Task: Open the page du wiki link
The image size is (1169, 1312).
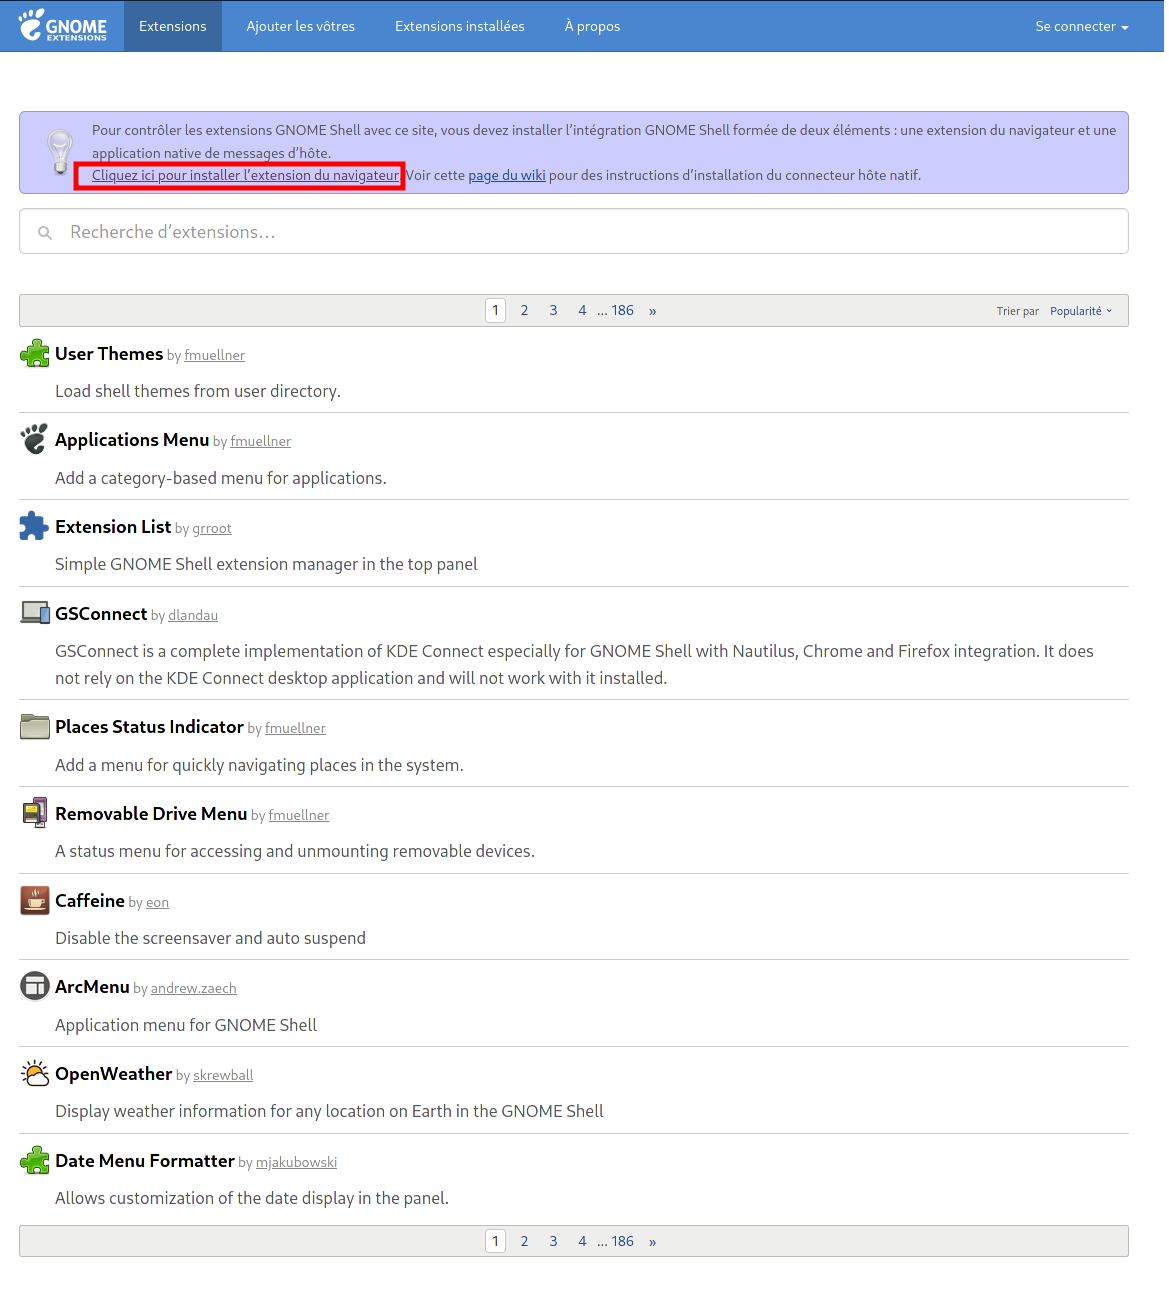Action: tap(507, 176)
